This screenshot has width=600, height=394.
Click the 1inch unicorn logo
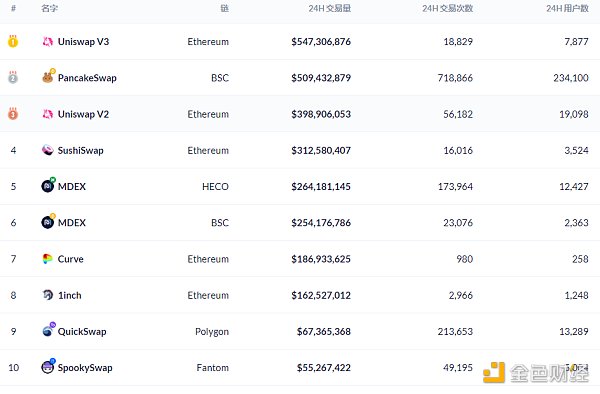47,295
